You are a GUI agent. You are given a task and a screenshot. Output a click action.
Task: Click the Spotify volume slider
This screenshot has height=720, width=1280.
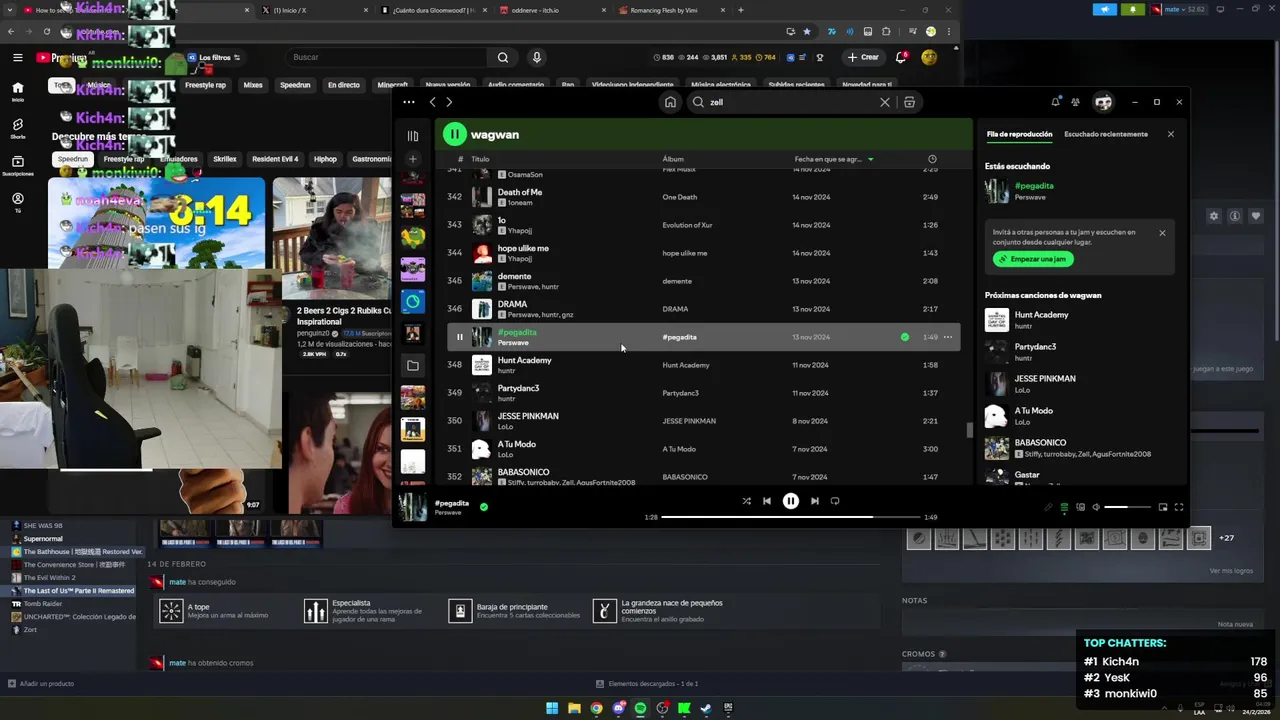1128,507
